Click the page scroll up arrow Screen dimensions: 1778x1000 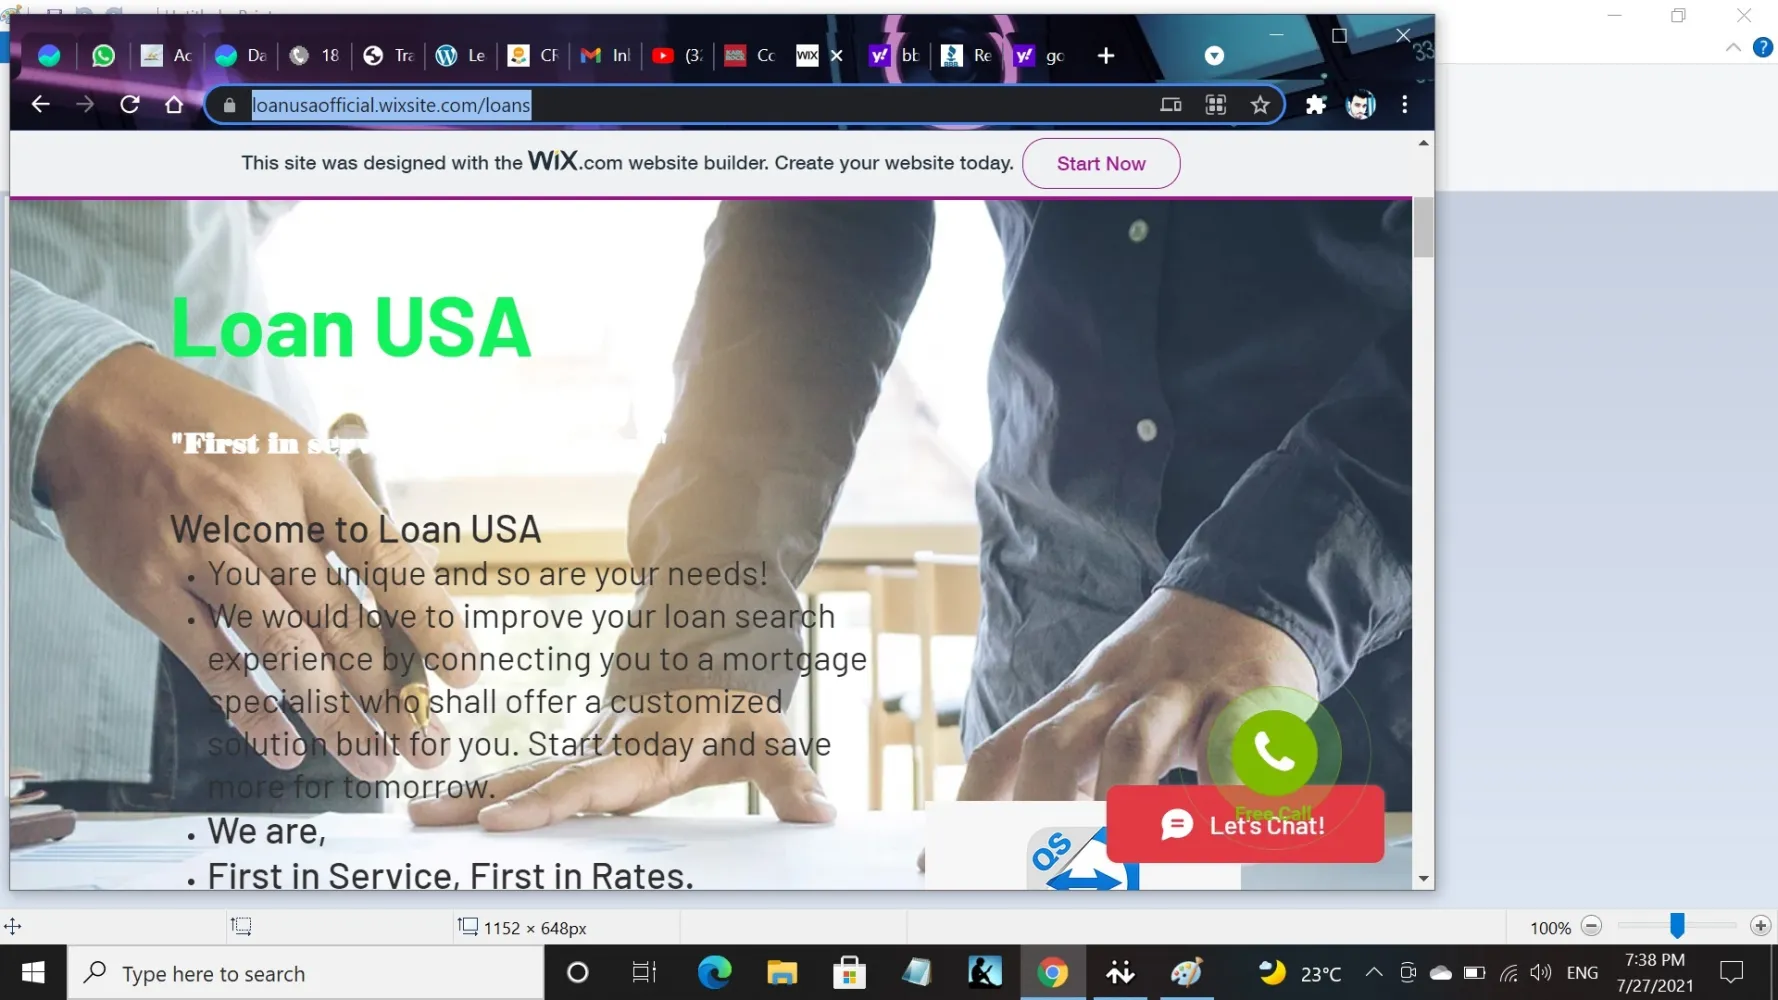coord(1423,143)
